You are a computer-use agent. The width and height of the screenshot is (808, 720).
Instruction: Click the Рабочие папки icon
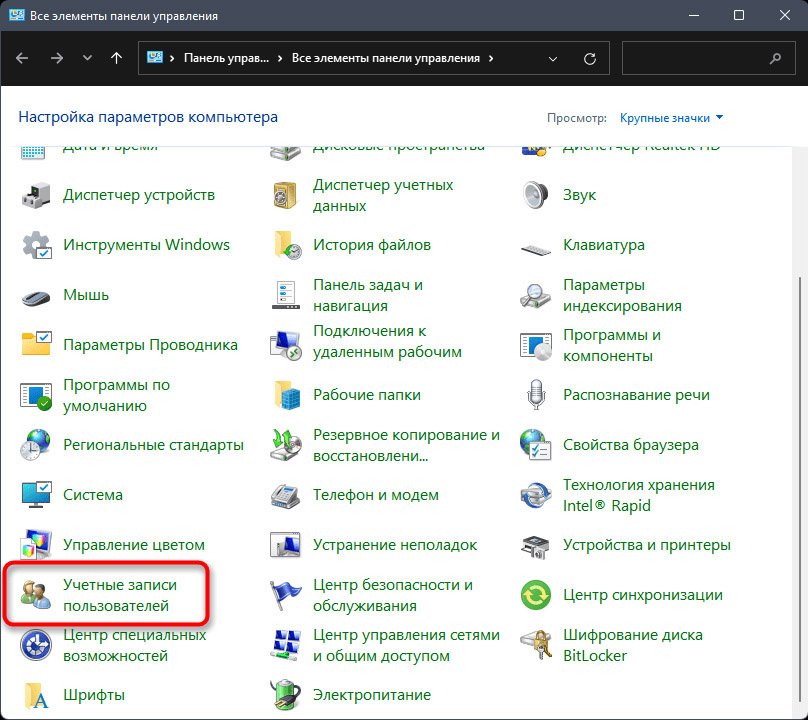[x=287, y=395]
